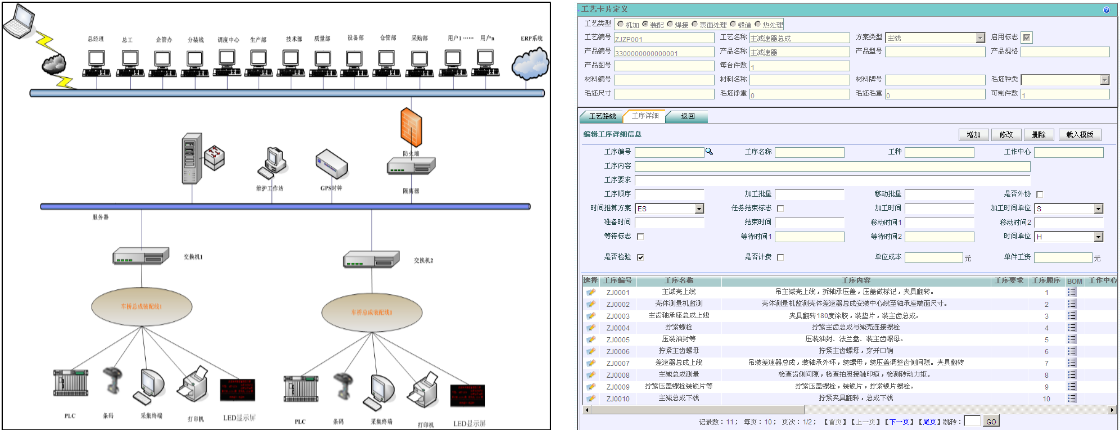1120x431 pixels.
Task: Open the BOM list icon for ZJ0003
Action: (x=1073, y=315)
